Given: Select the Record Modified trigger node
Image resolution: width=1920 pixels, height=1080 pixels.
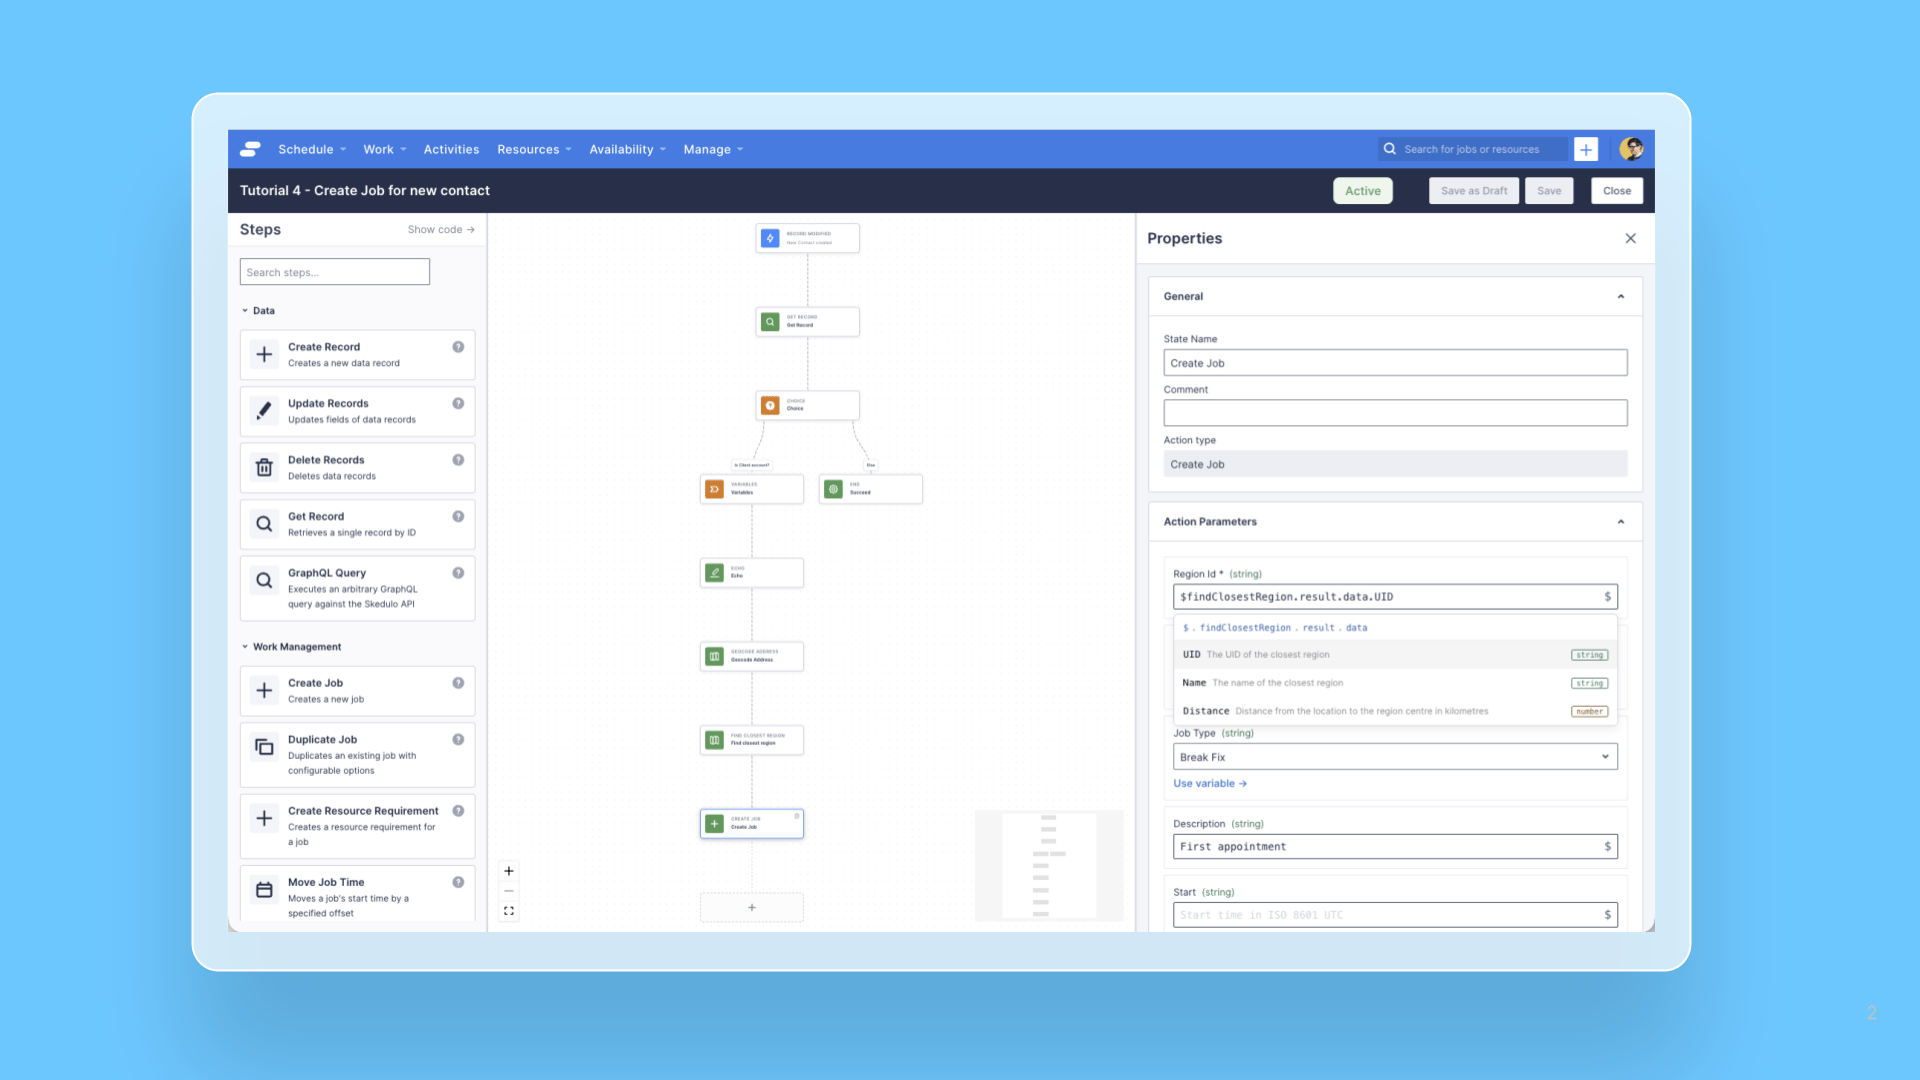Looking at the screenshot, I should (808, 238).
